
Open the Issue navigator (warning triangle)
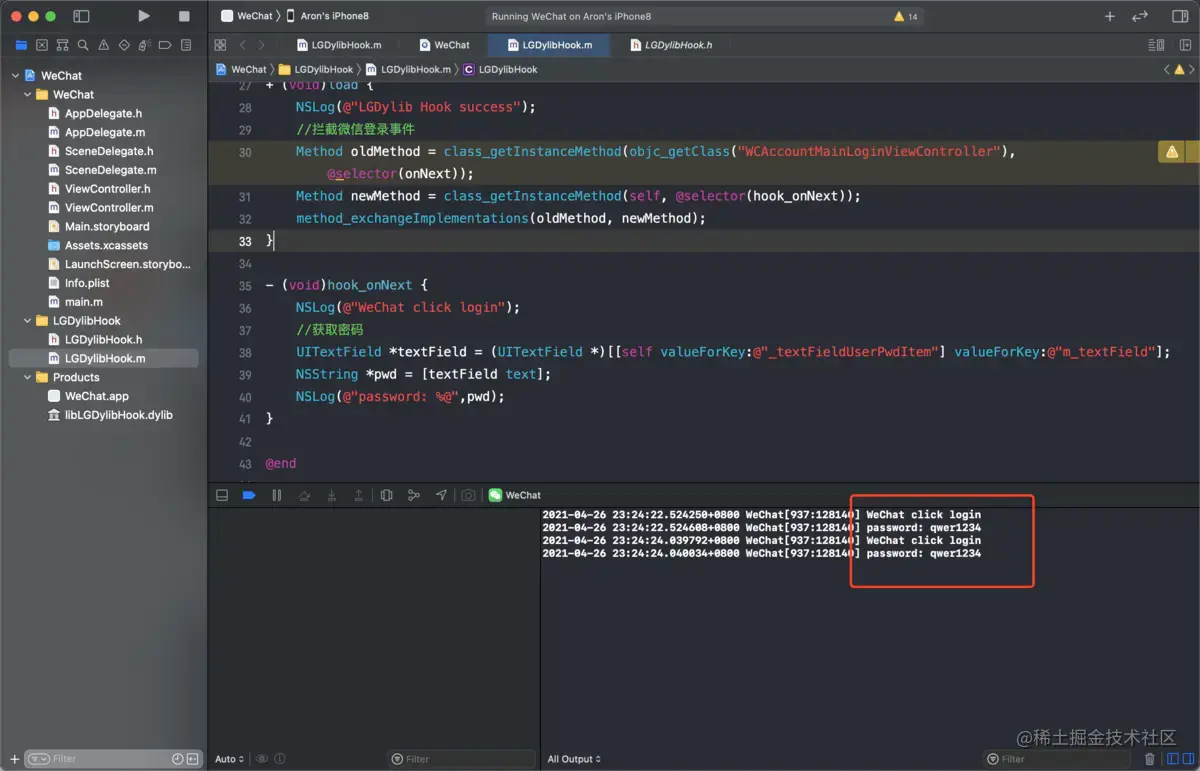(x=103, y=45)
